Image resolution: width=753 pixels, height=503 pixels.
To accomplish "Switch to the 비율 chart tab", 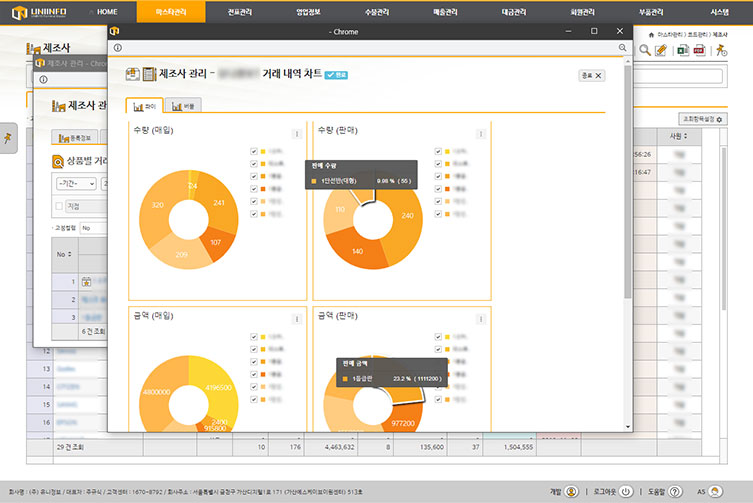I will click(x=183, y=105).
